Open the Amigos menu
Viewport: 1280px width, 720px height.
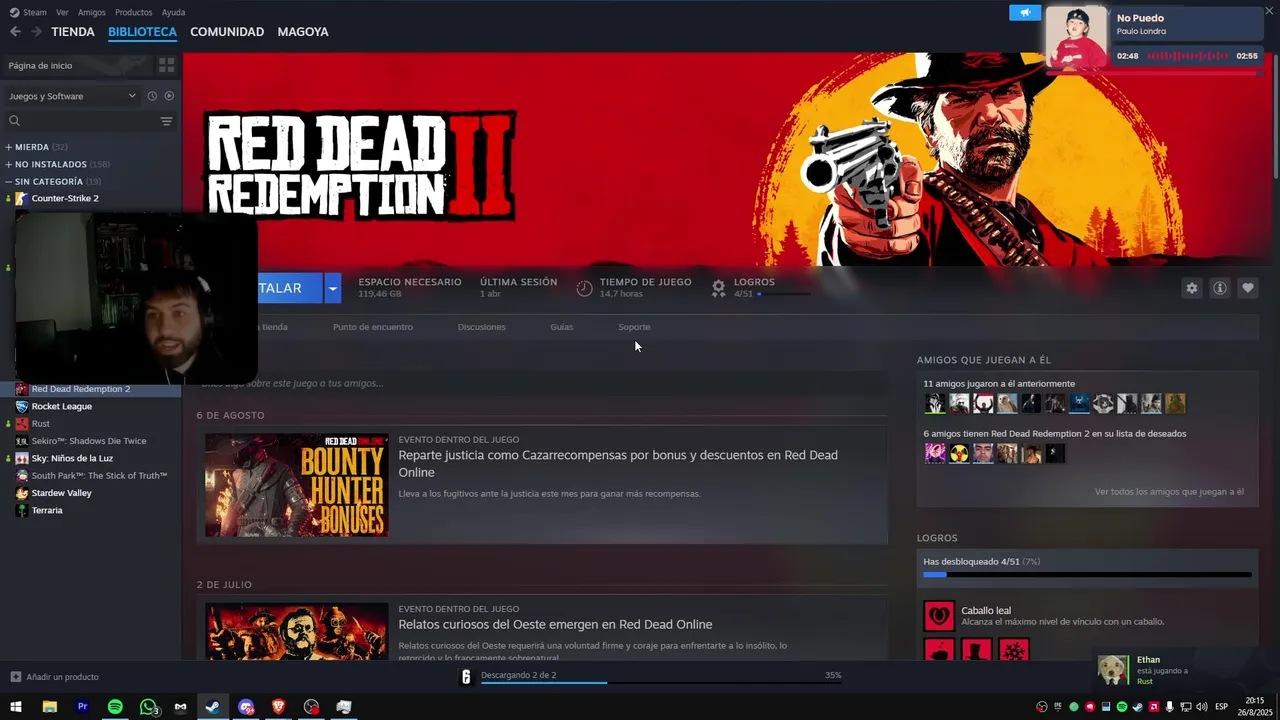pyautogui.click(x=91, y=12)
